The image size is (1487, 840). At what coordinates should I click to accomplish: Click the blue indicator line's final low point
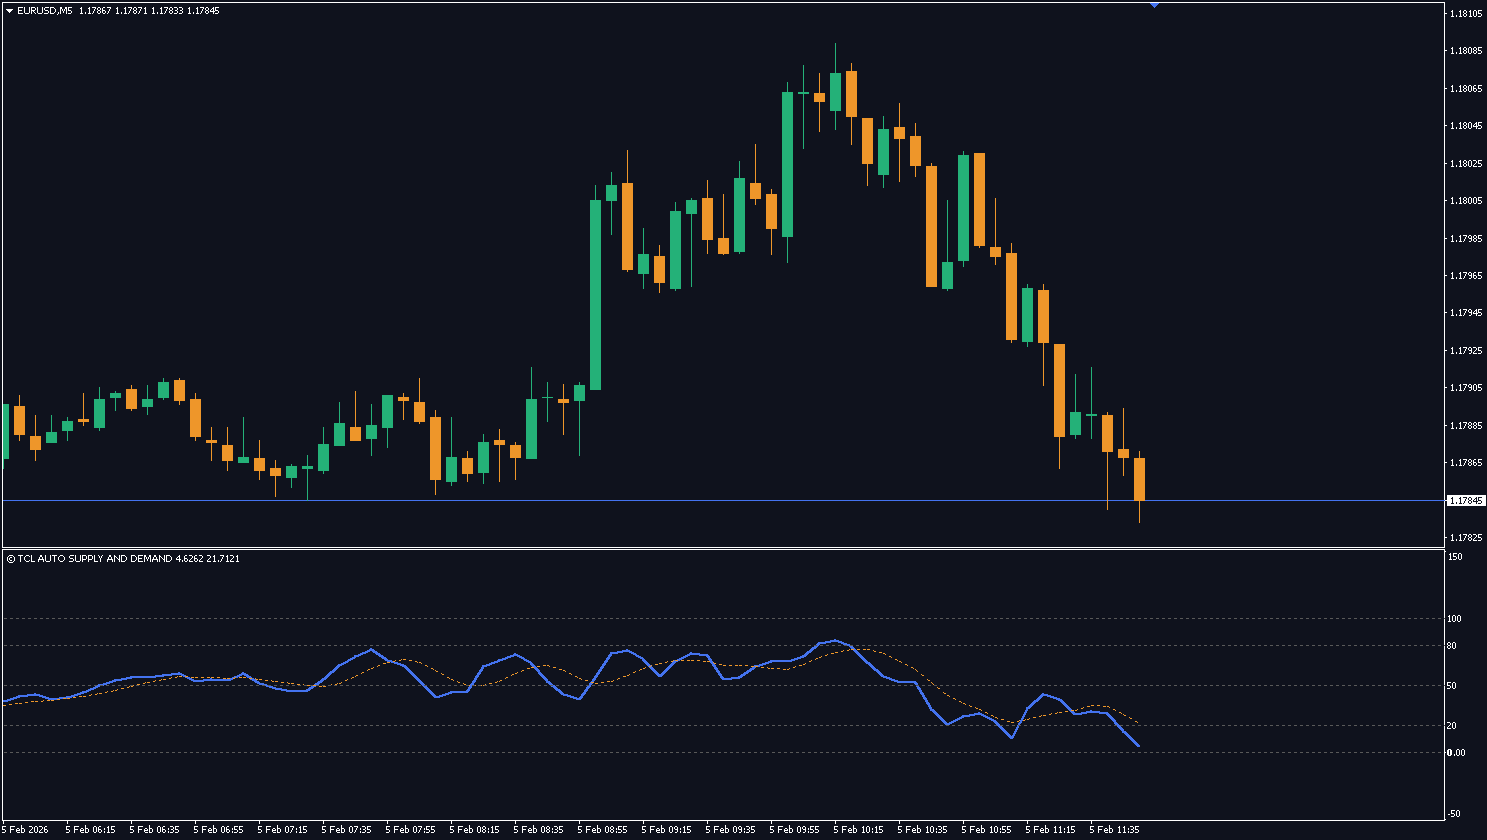pyautogui.click(x=1138, y=746)
